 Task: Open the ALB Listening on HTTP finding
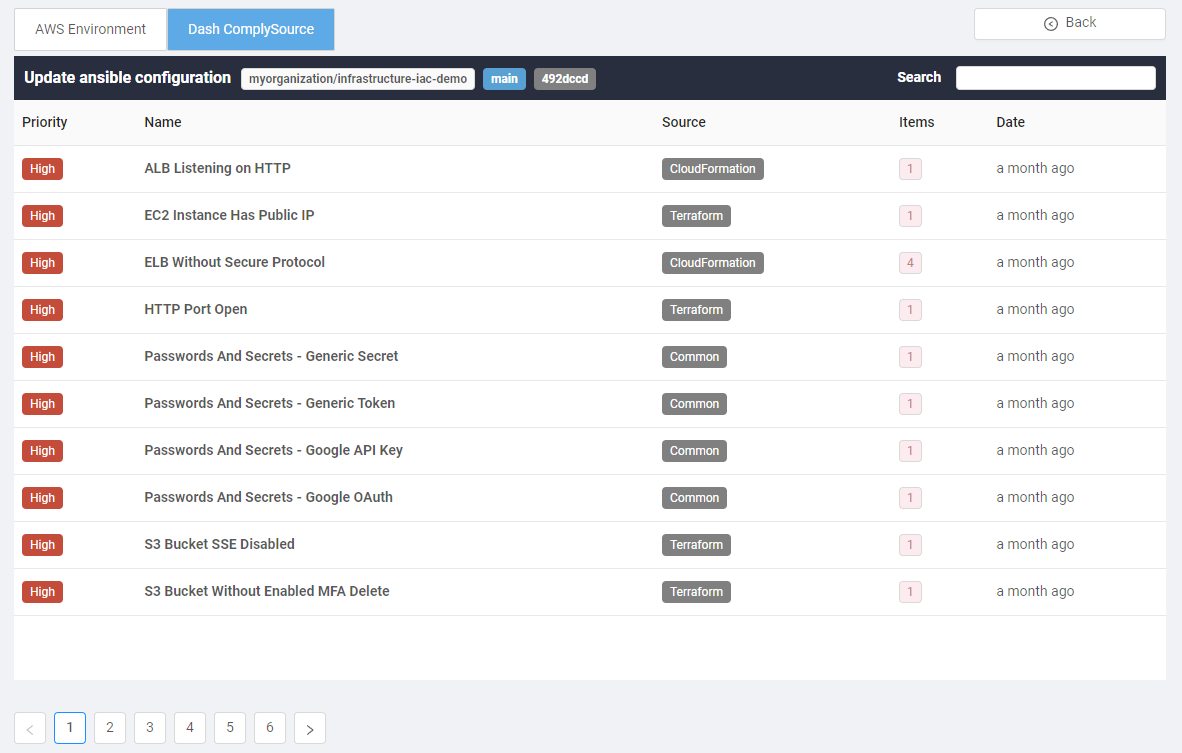(217, 169)
